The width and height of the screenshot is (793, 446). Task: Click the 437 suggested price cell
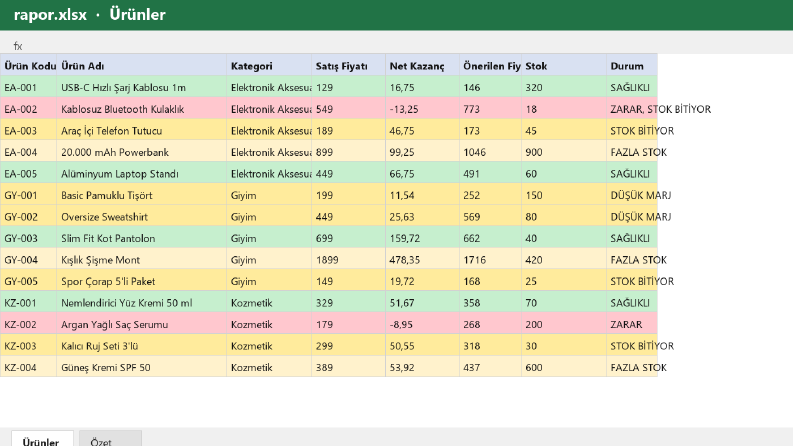(490, 368)
